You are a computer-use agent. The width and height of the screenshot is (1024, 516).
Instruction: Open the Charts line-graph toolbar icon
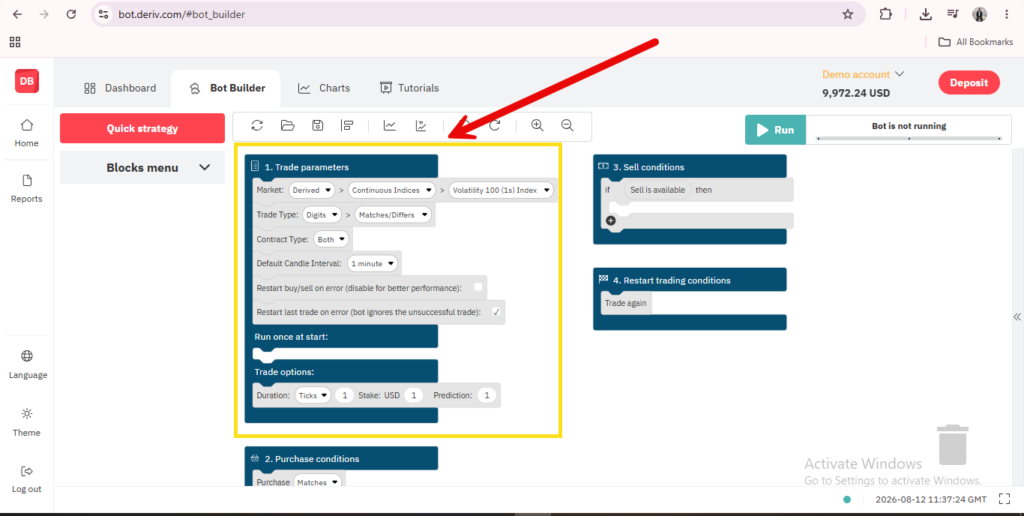pyautogui.click(x=390, y=125)
